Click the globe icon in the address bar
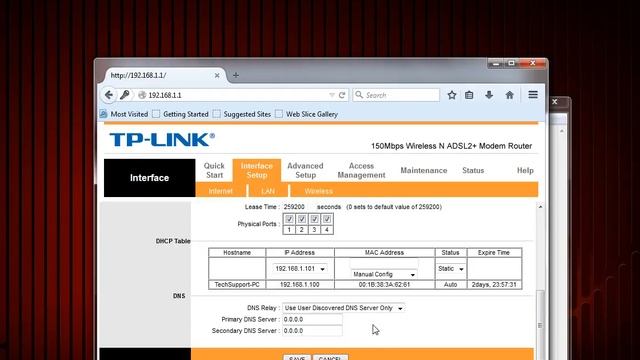The height and width of the screenshot is (360, 640). pos(142,95)
